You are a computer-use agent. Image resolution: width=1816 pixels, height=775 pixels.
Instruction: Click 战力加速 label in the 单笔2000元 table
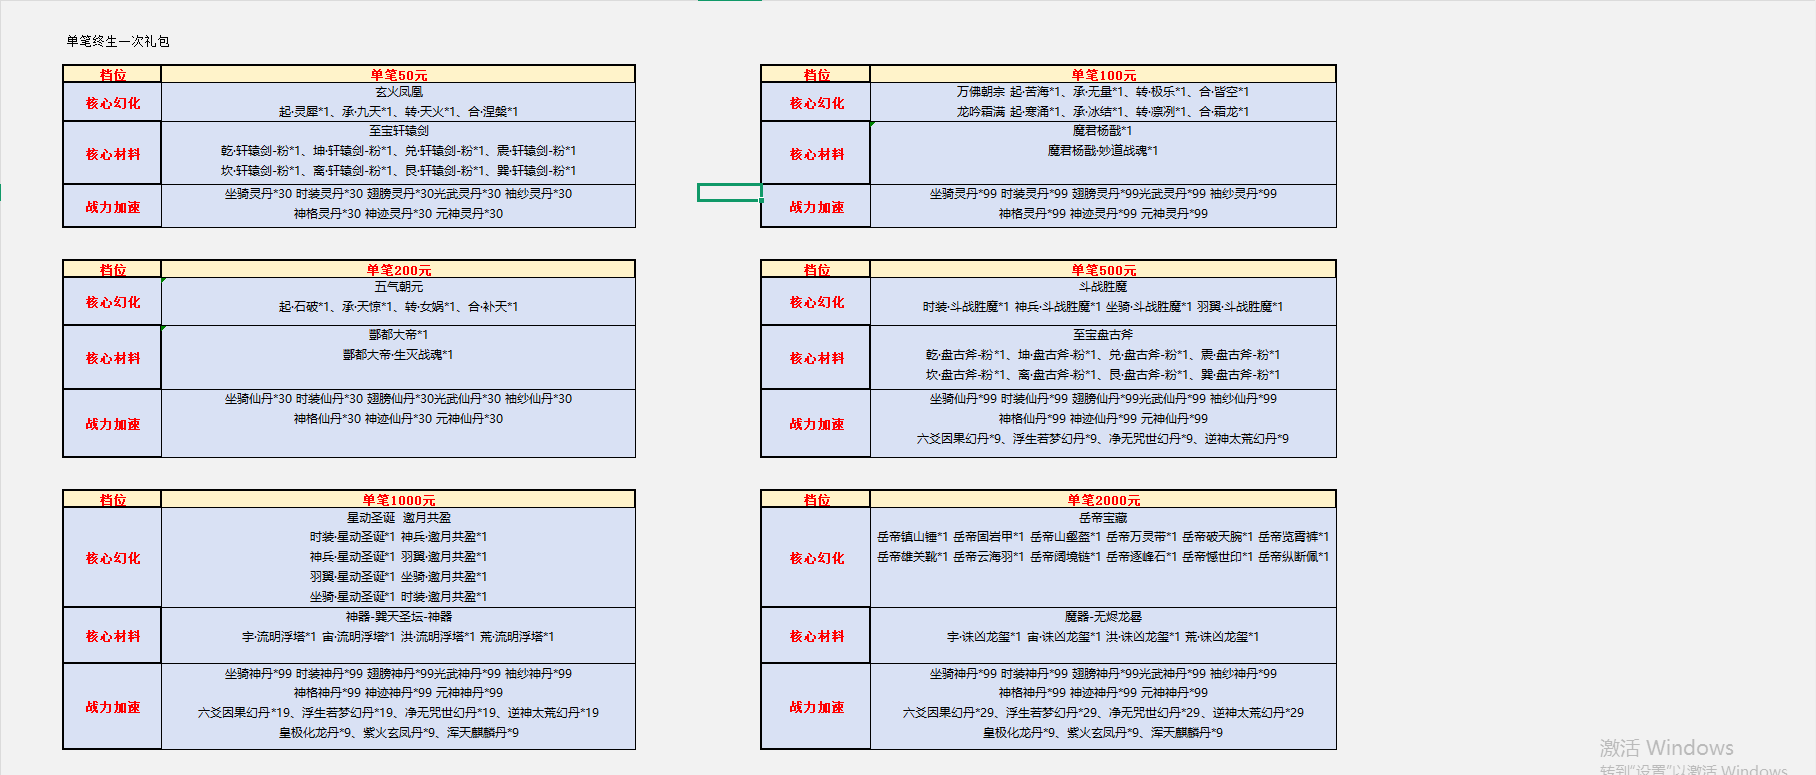[x=816, y=707]
